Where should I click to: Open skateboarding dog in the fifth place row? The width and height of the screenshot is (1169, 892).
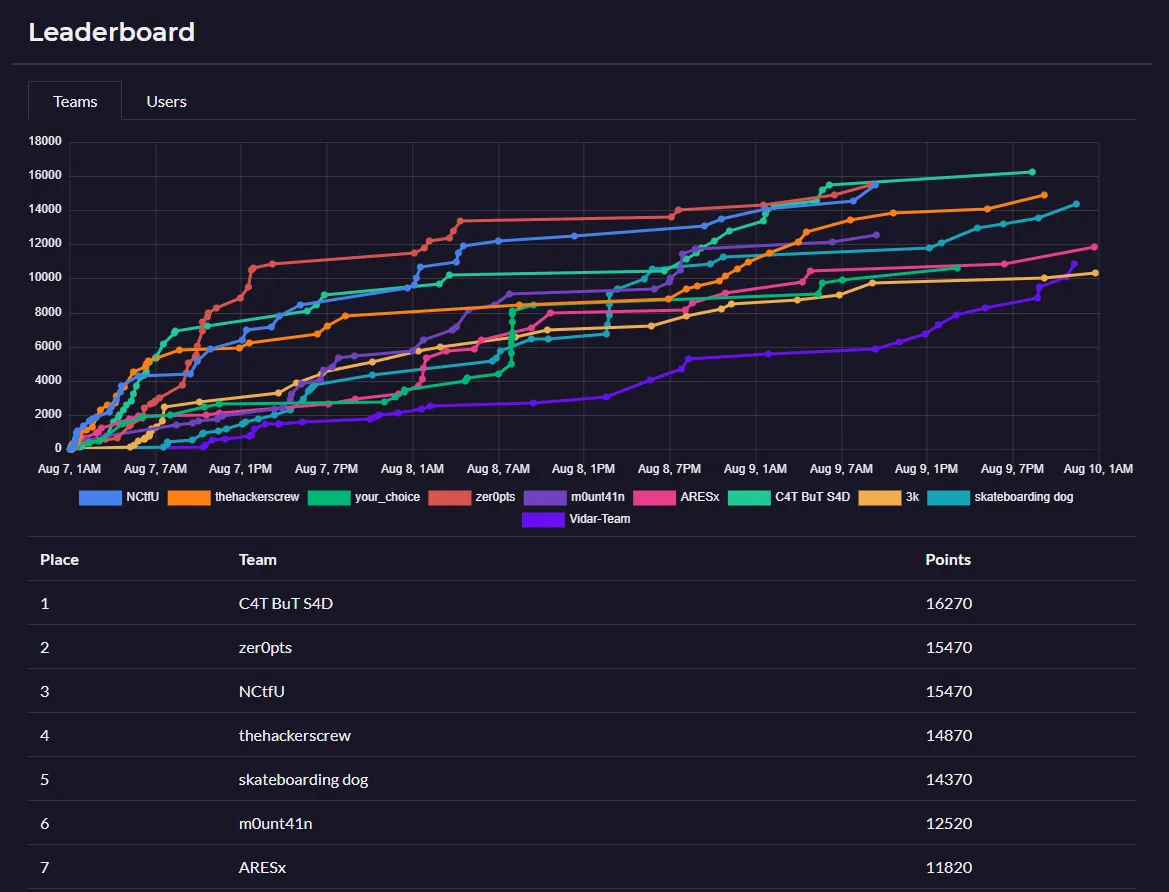tap(303, 780)
